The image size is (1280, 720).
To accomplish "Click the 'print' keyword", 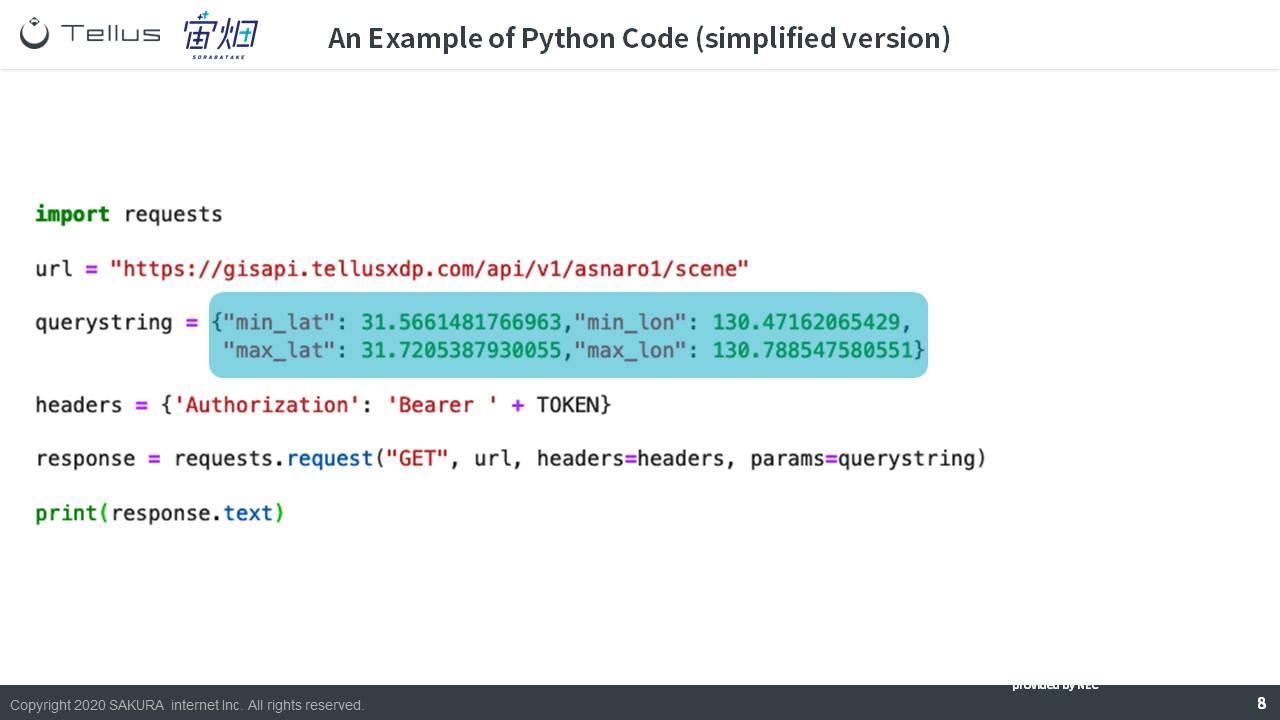I will [x=67, y=513].
